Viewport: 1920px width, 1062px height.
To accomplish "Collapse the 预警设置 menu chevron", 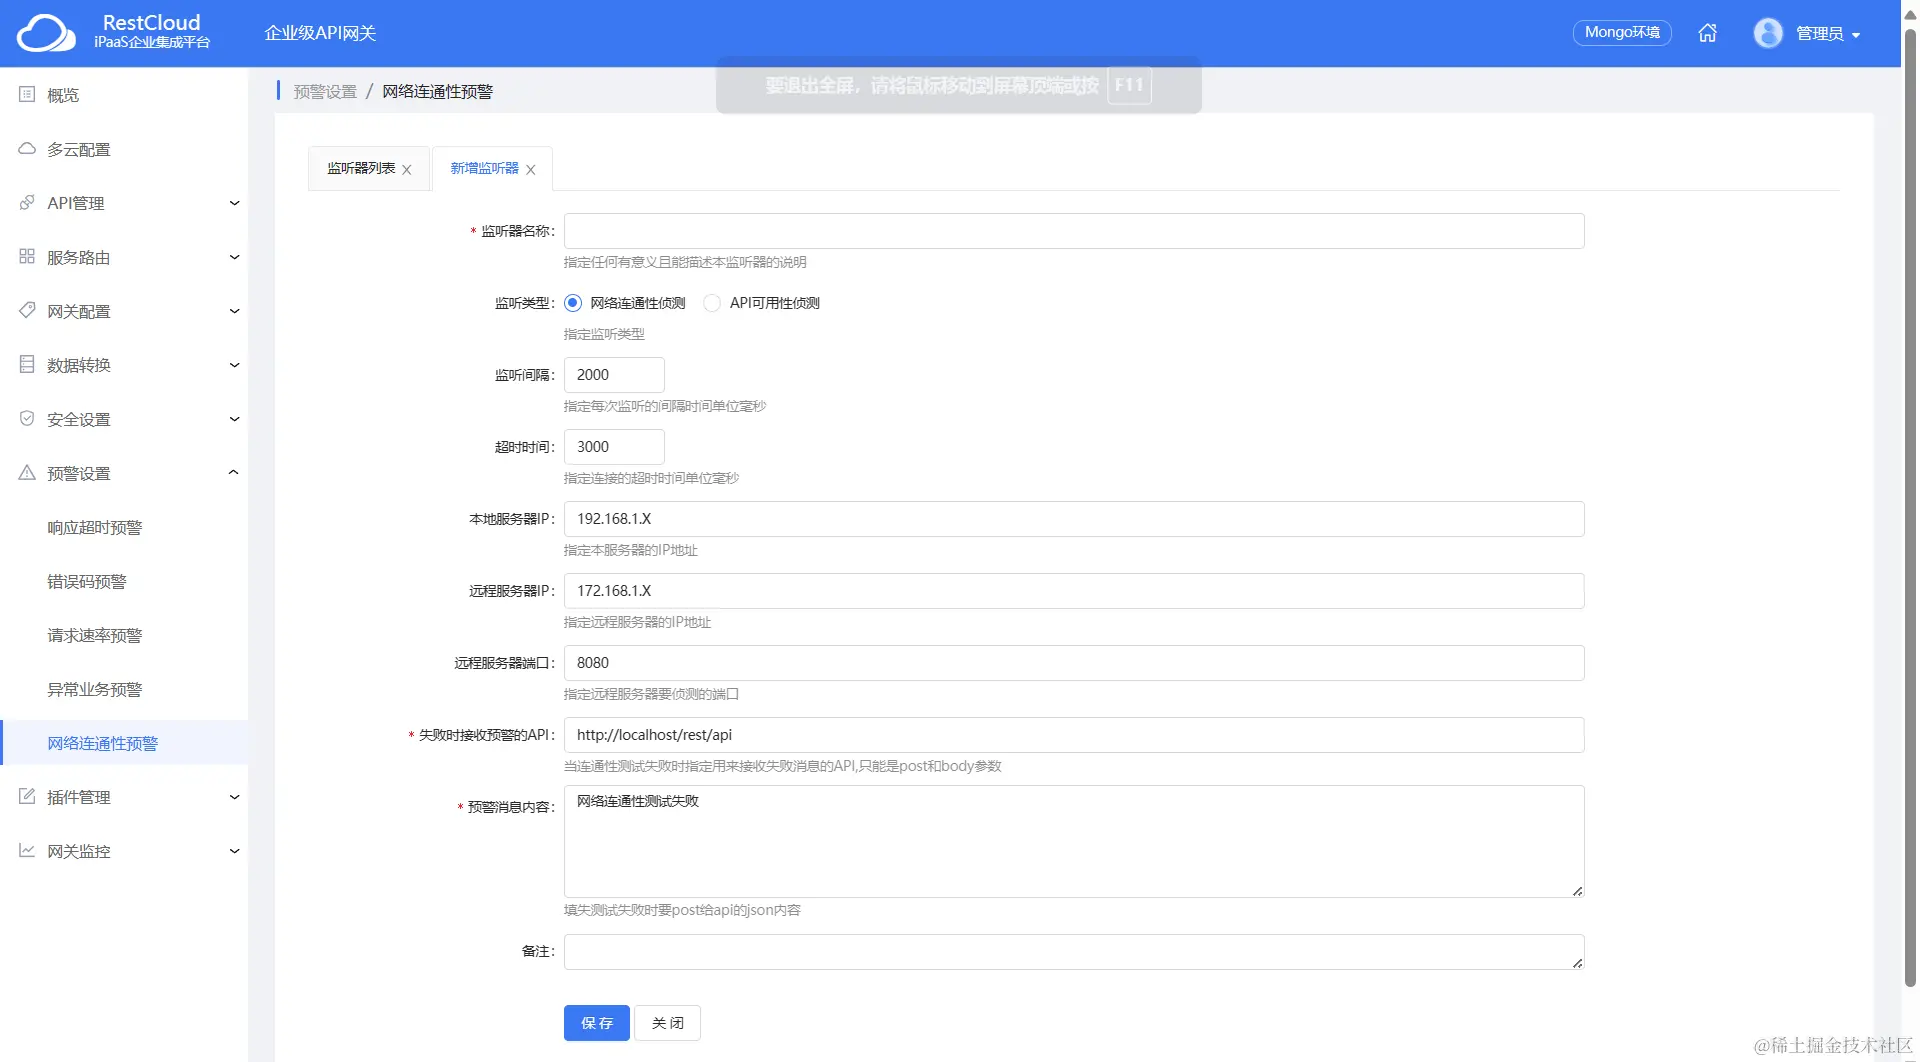I will pos(234,473).
